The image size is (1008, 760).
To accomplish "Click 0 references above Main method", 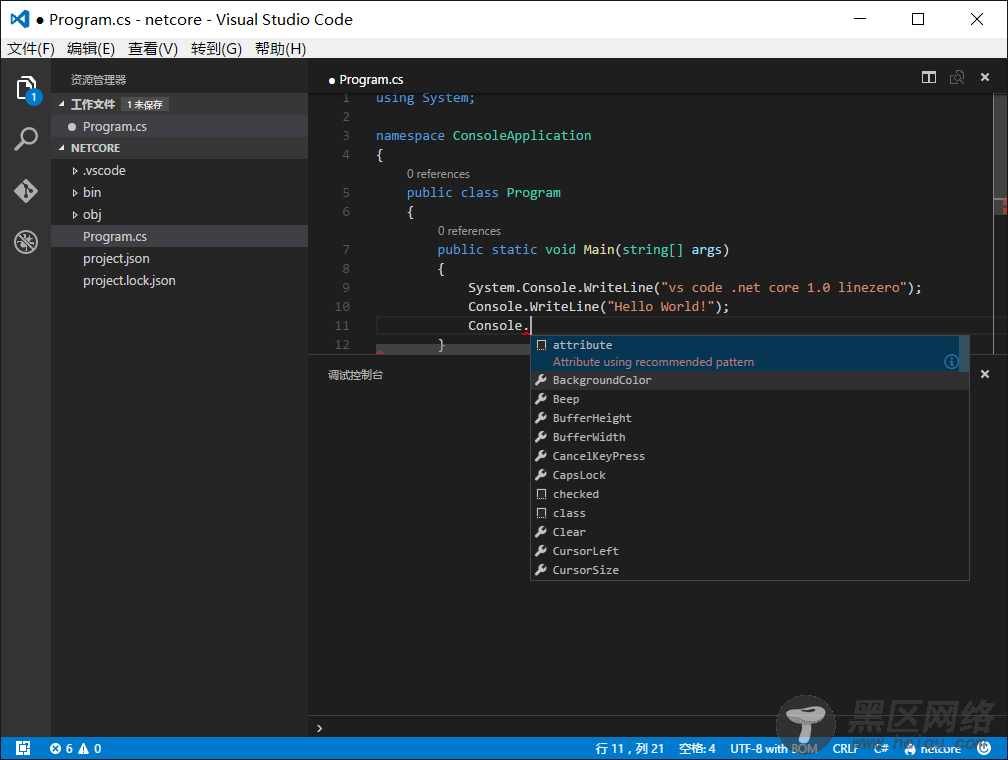I will click(469, 231).
